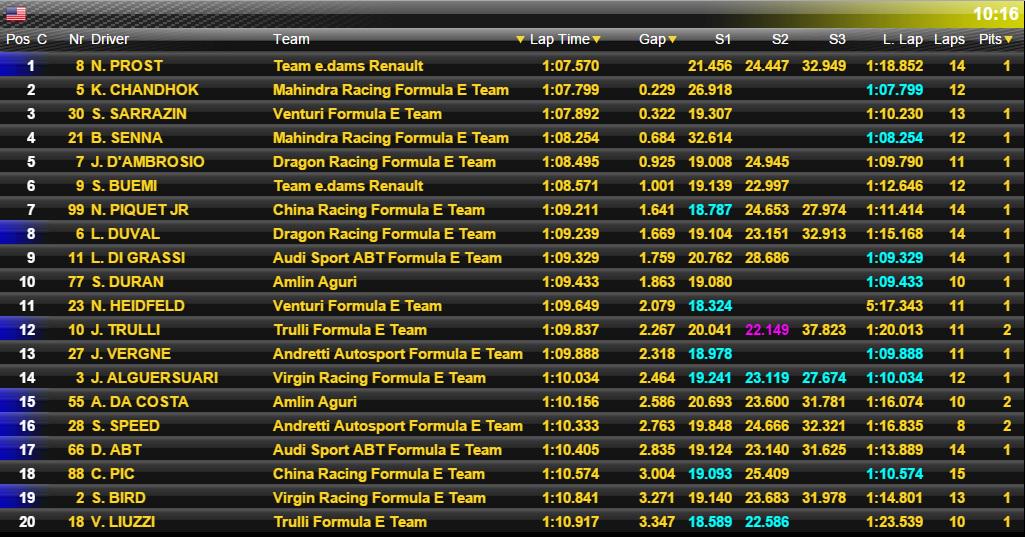Click the gap value 0.229
This screenshot has height=537, width=1025.
coord(656,90)
